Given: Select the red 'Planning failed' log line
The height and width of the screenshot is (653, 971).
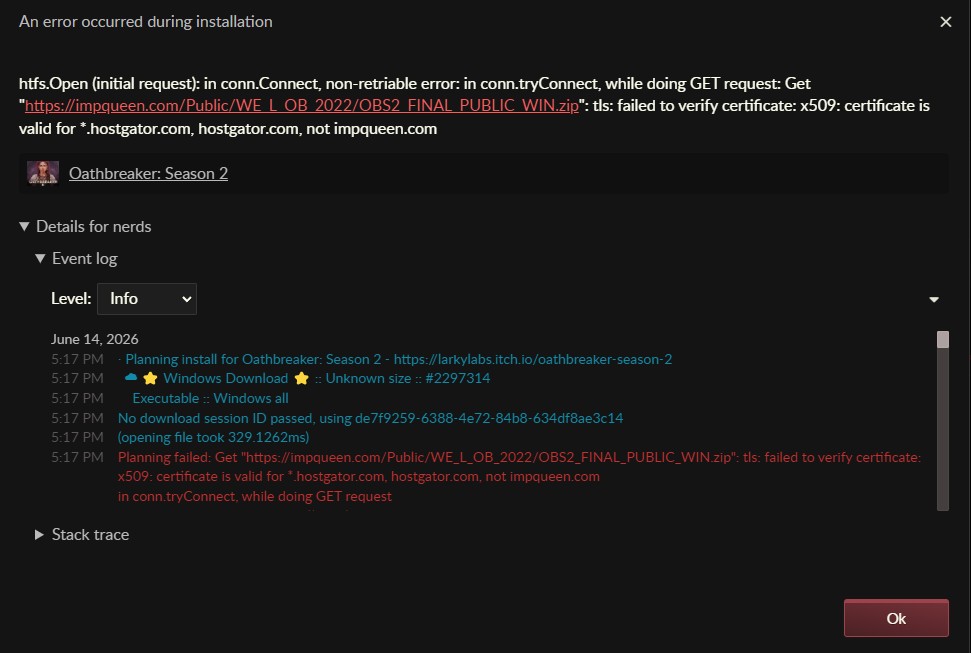Looking at the screenshot, I should tap(520, 457).
